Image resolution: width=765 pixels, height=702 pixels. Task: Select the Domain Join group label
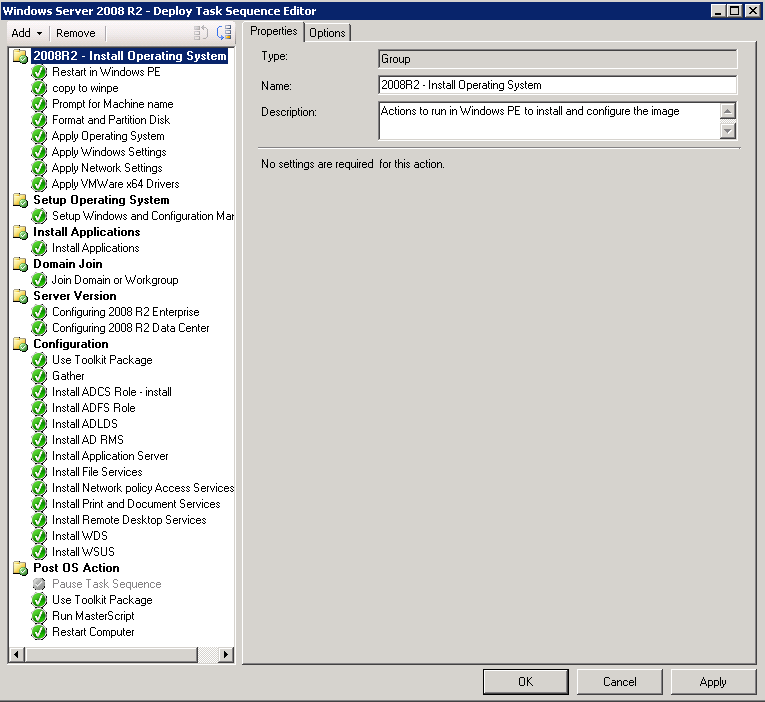pos(68,264)
